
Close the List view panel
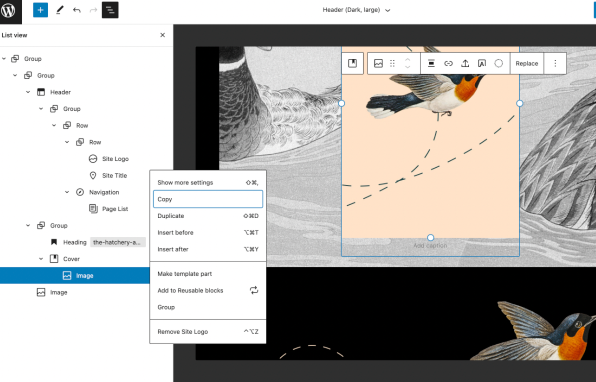click(163, 35)
